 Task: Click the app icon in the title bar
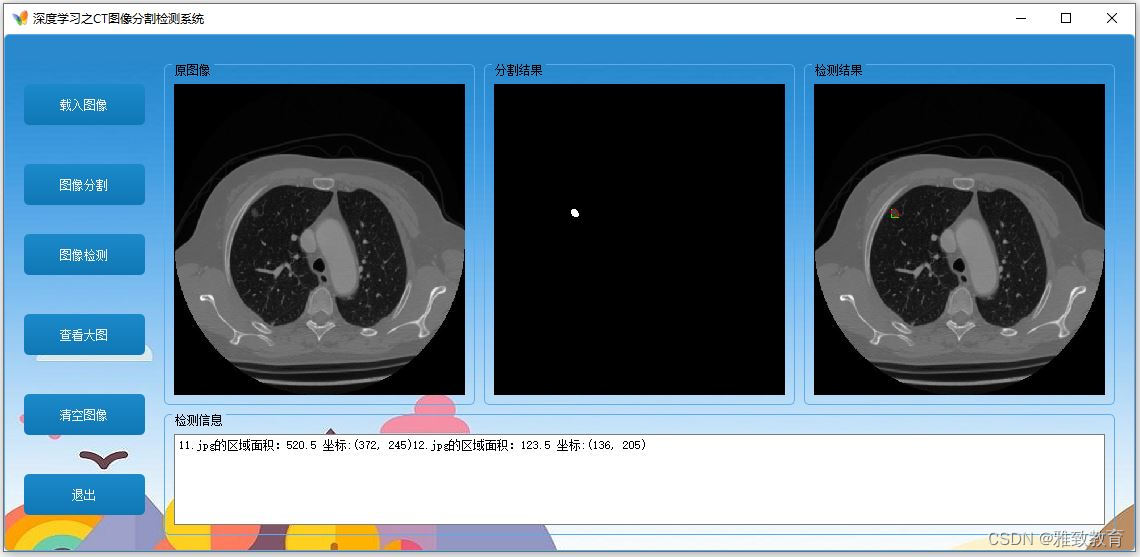[x=20, y=18]
